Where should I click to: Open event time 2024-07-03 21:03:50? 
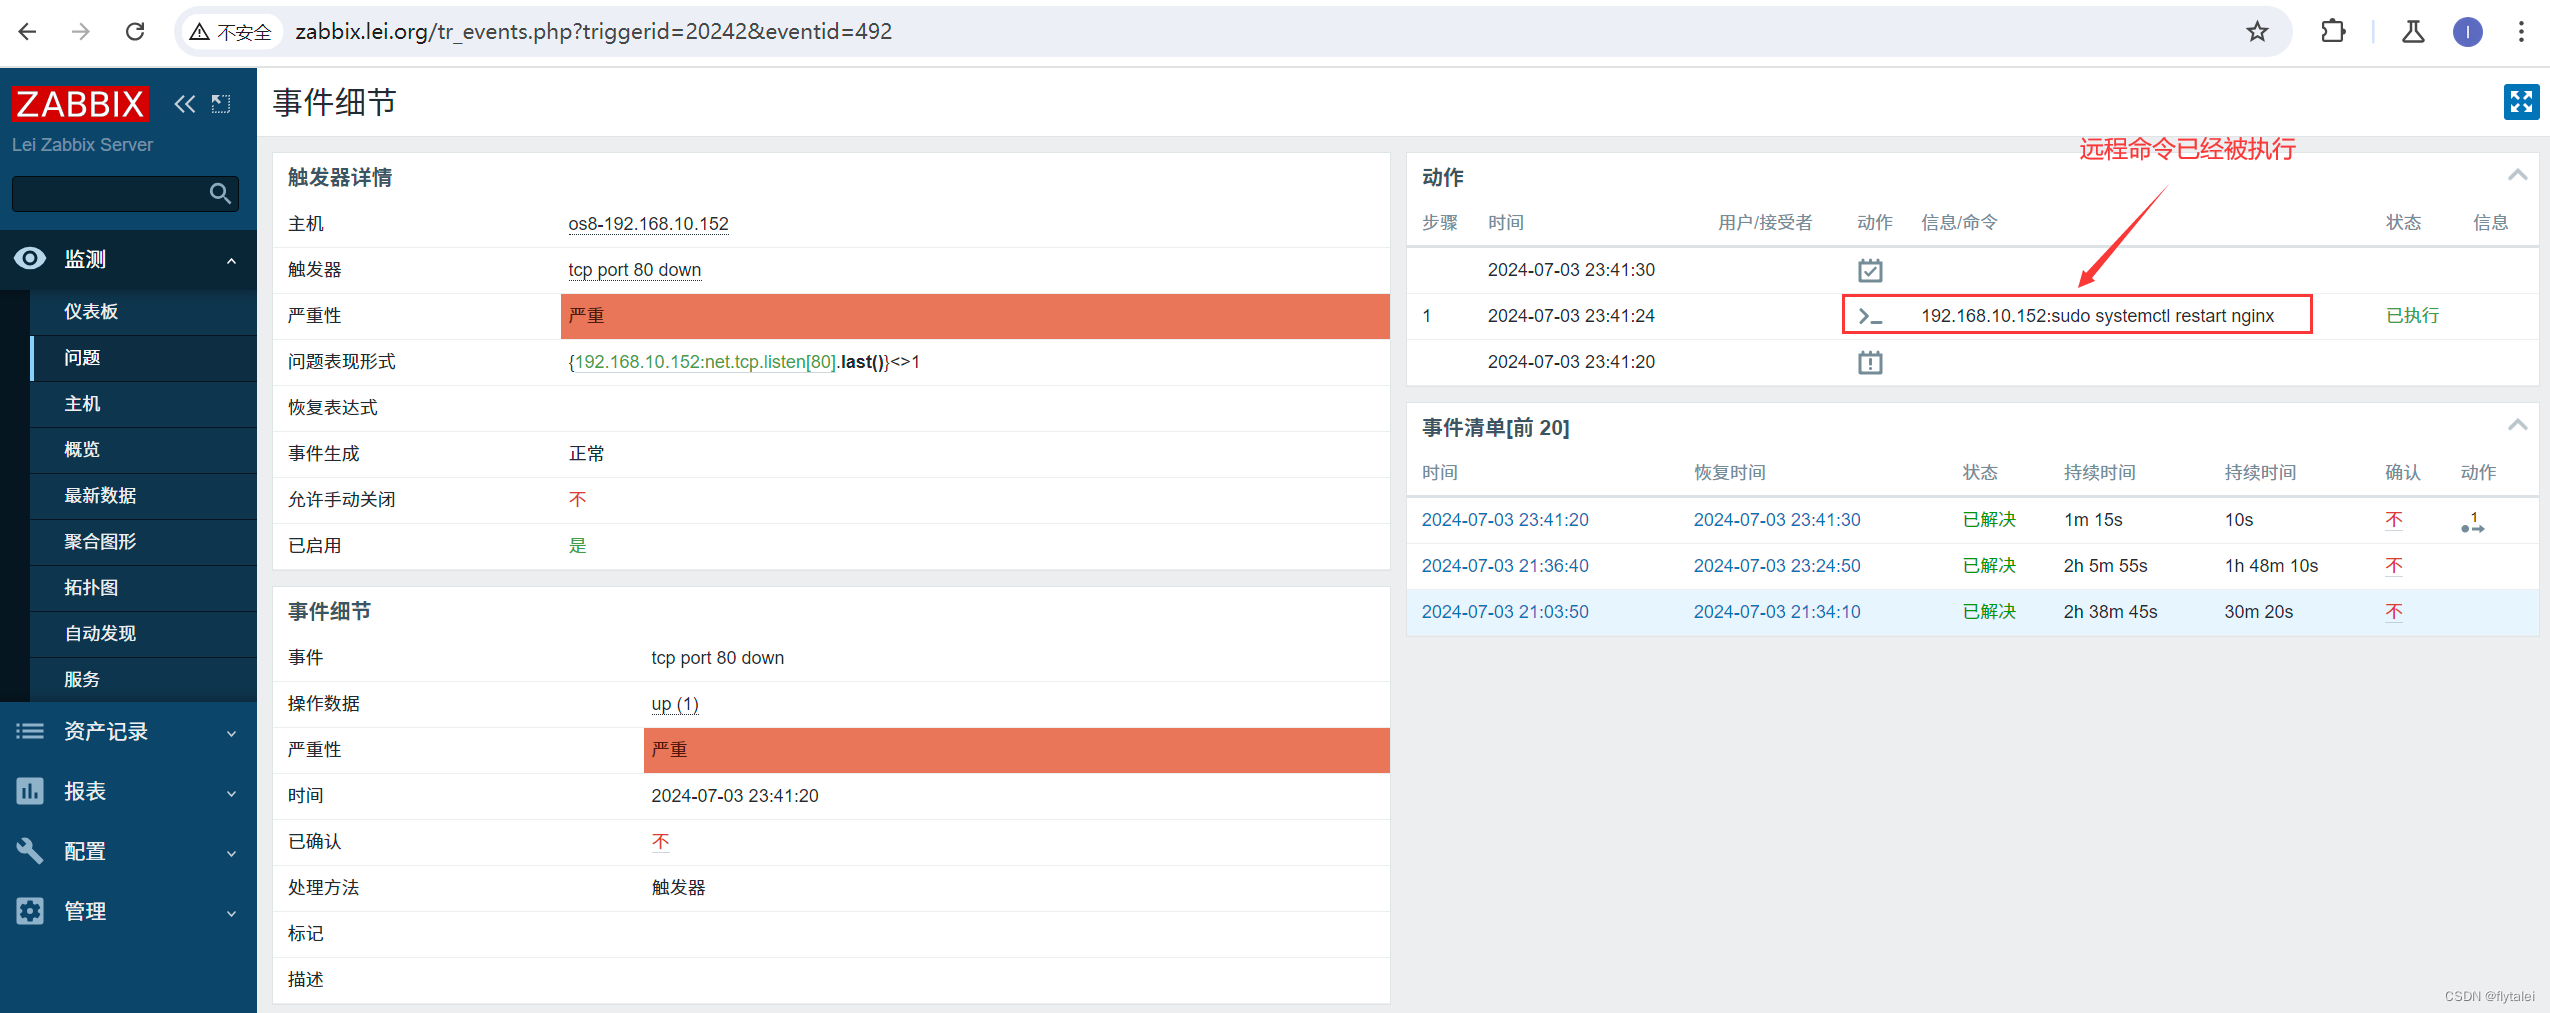(x=1504, y=612)
